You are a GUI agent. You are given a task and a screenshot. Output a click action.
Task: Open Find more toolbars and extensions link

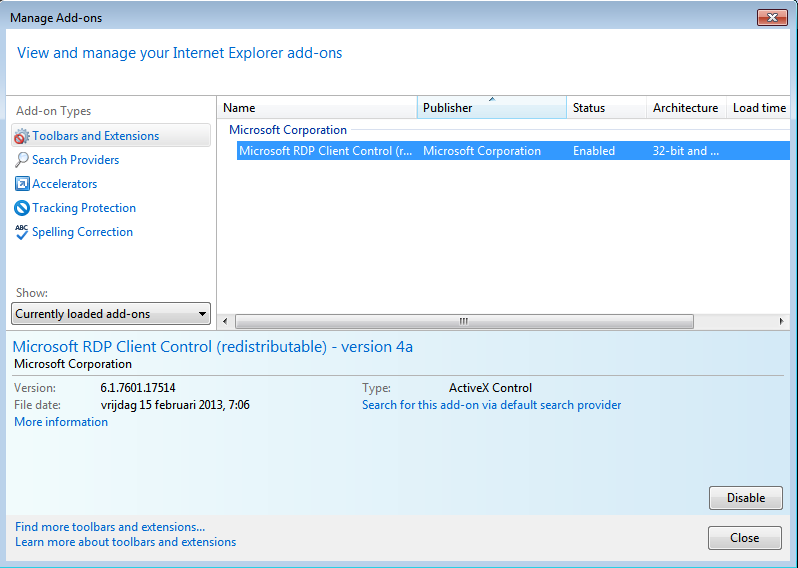pos(110,527)
